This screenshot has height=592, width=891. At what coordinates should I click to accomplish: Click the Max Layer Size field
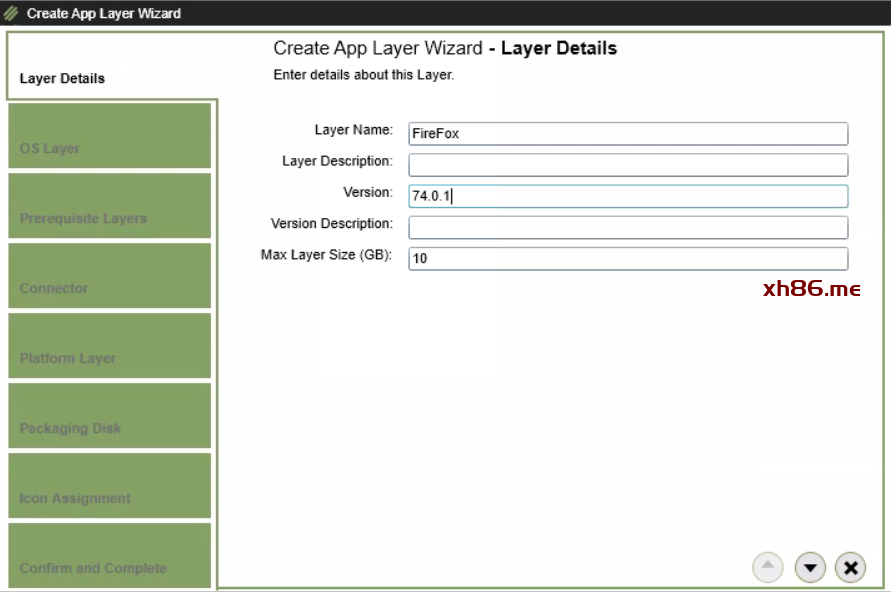628,259
